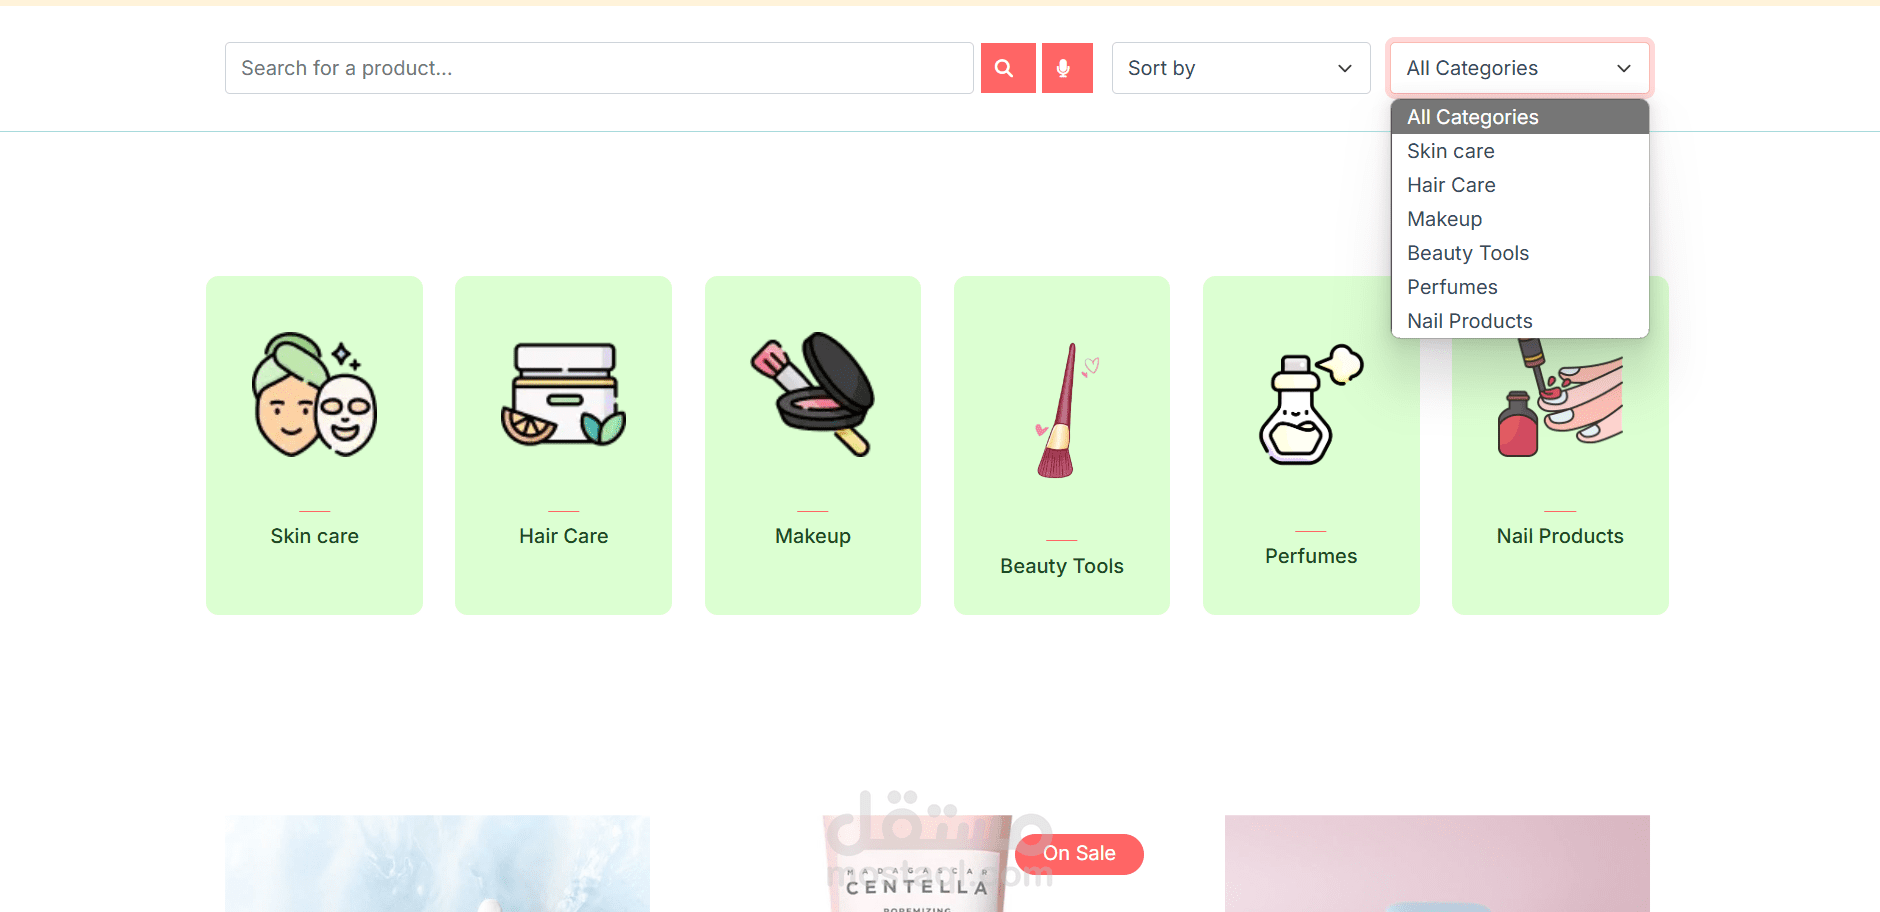1880x912 pixels.
Task: Choose the Beauty Tools brush icon
Action: (1066, 410)
